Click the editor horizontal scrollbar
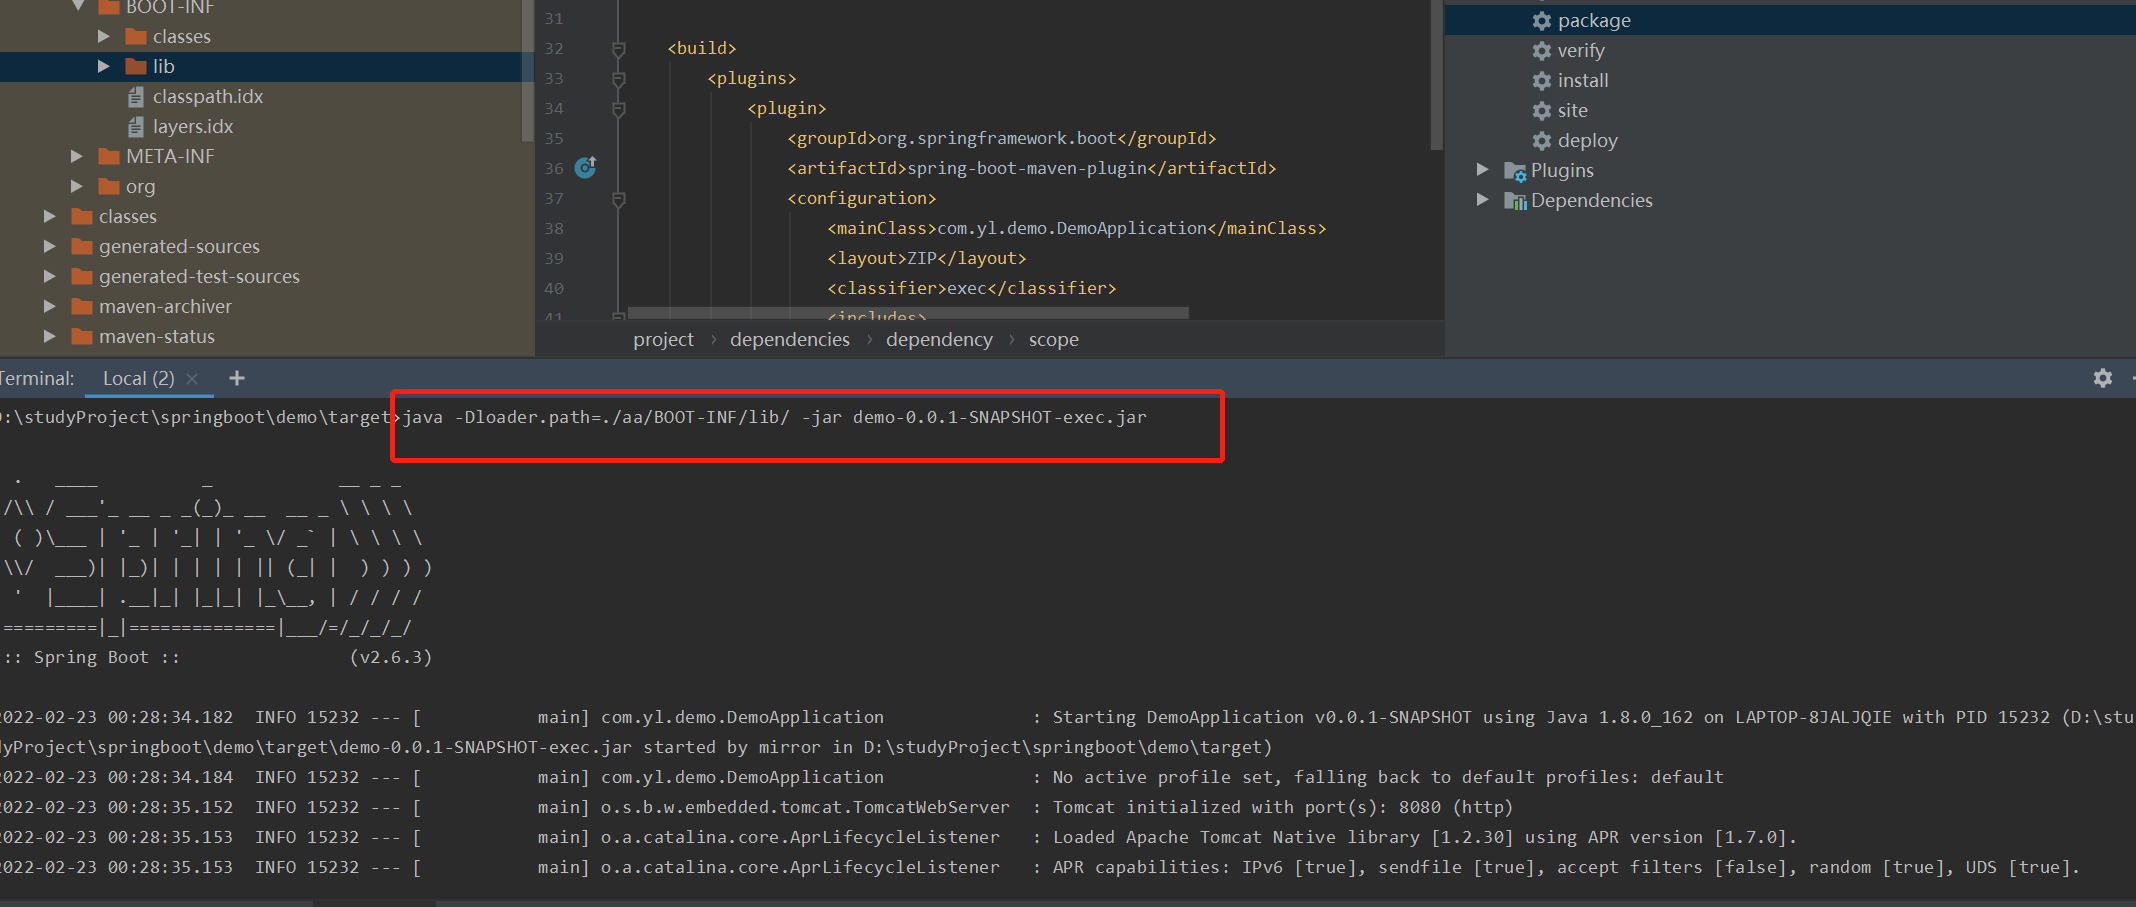The image size is (2136, 907). point(908,313)
